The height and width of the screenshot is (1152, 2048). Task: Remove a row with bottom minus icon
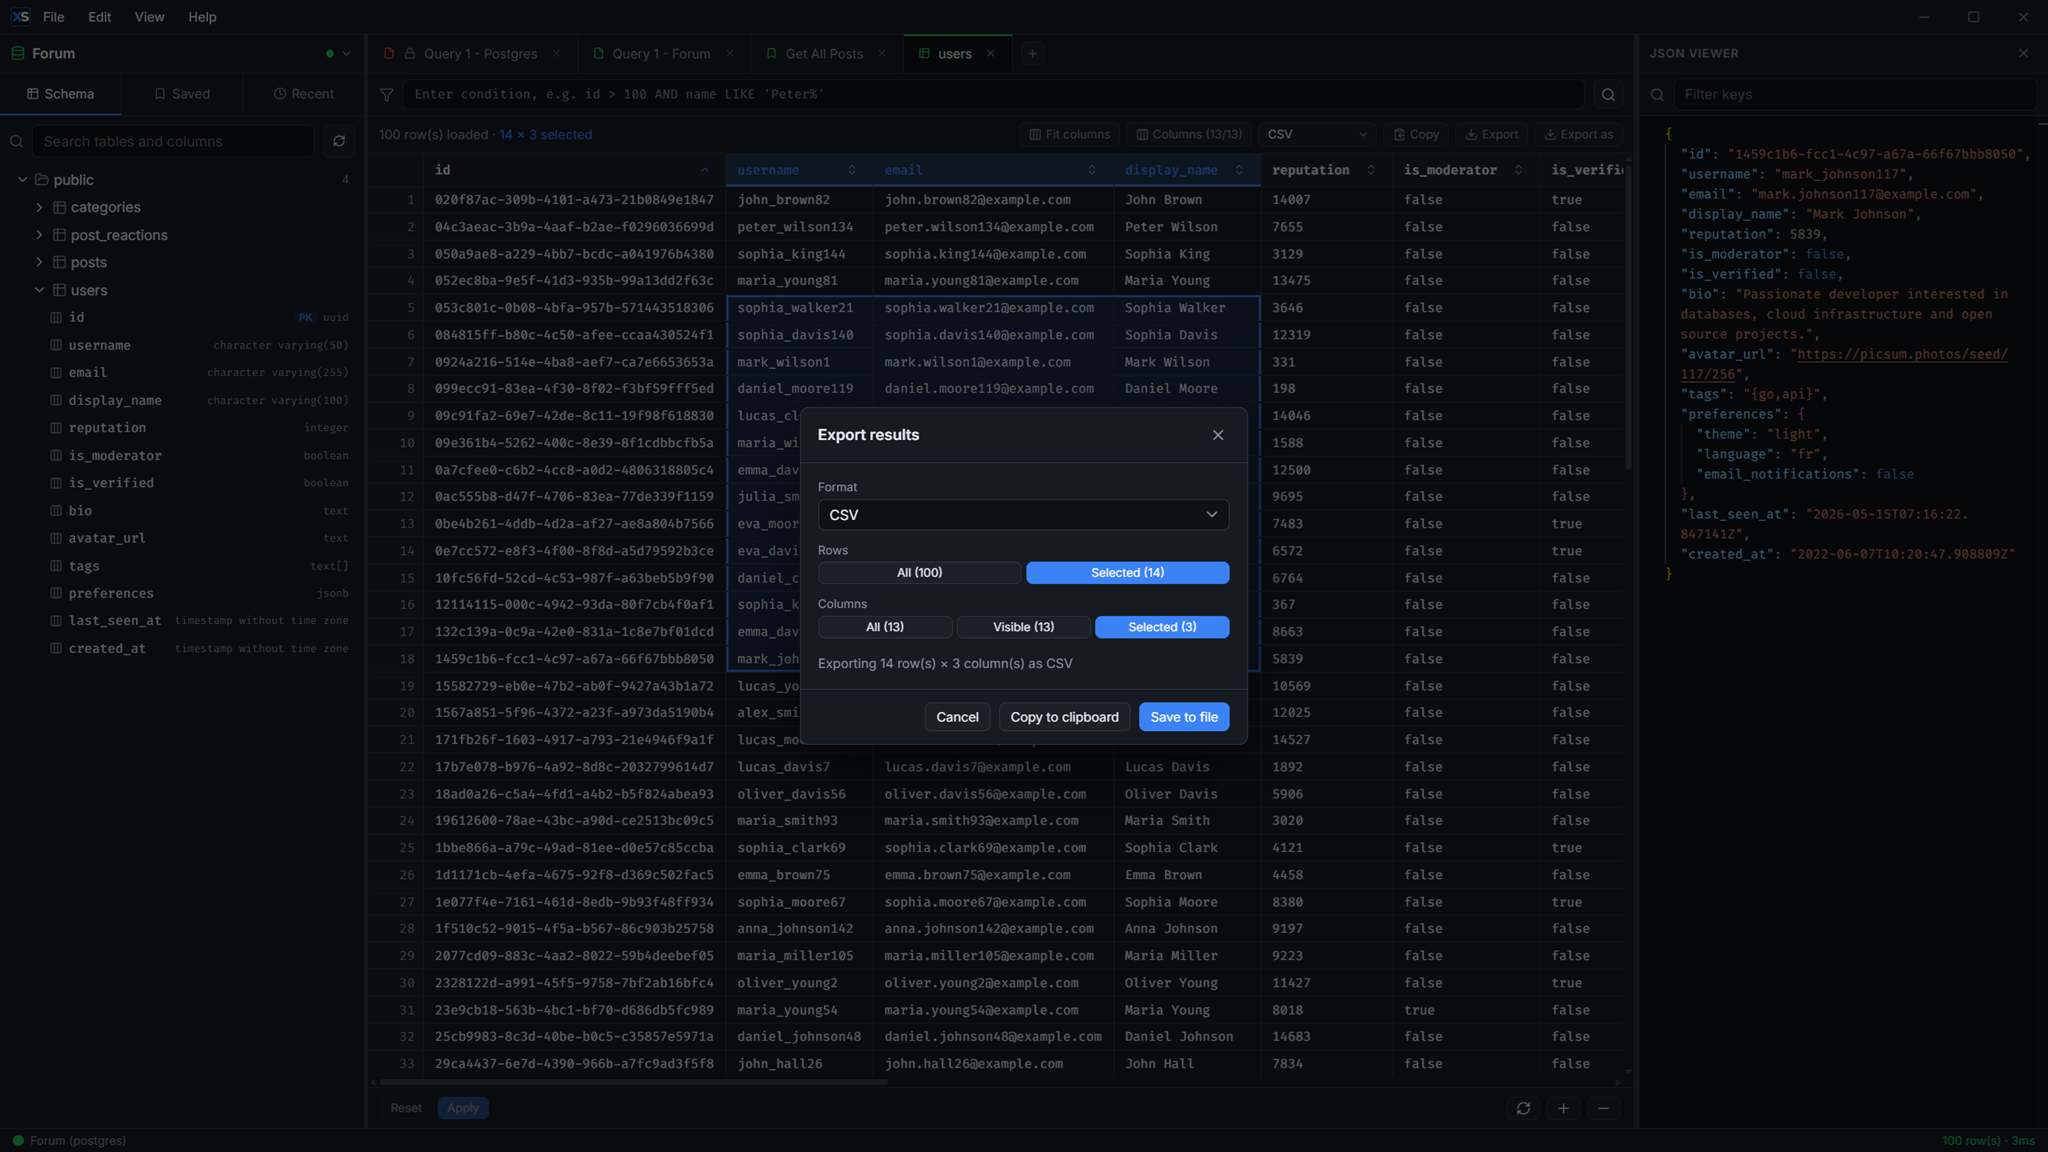(x=1603, y=1108)
